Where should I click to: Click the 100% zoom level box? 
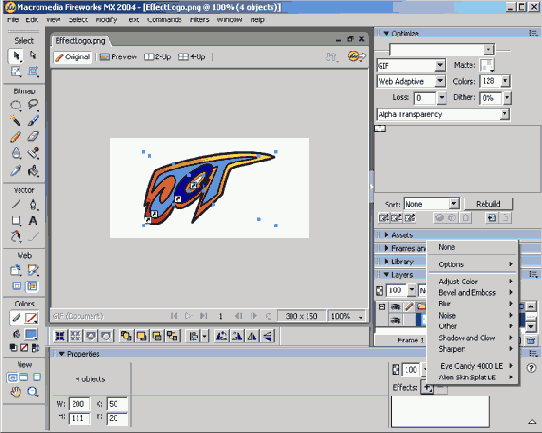point(346,316)
